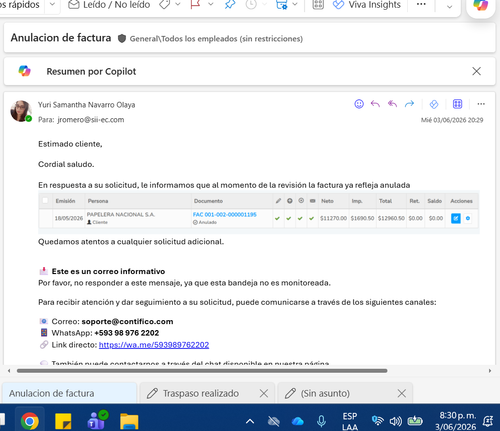500x431 pixels.
Task: Click the rápidos quick steps button
Action: (20, 5)
